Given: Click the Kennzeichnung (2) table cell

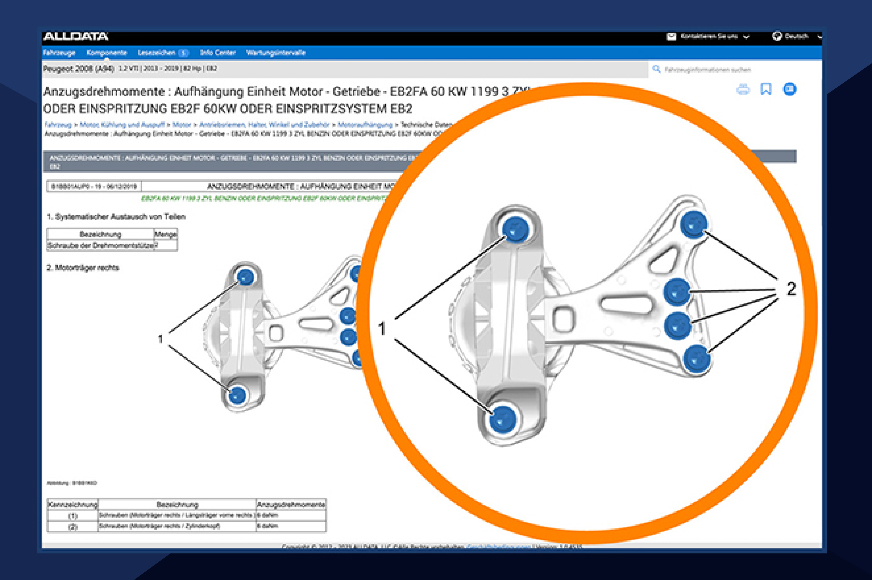Looking at the screenshot, I should click(x=73, y=527).
